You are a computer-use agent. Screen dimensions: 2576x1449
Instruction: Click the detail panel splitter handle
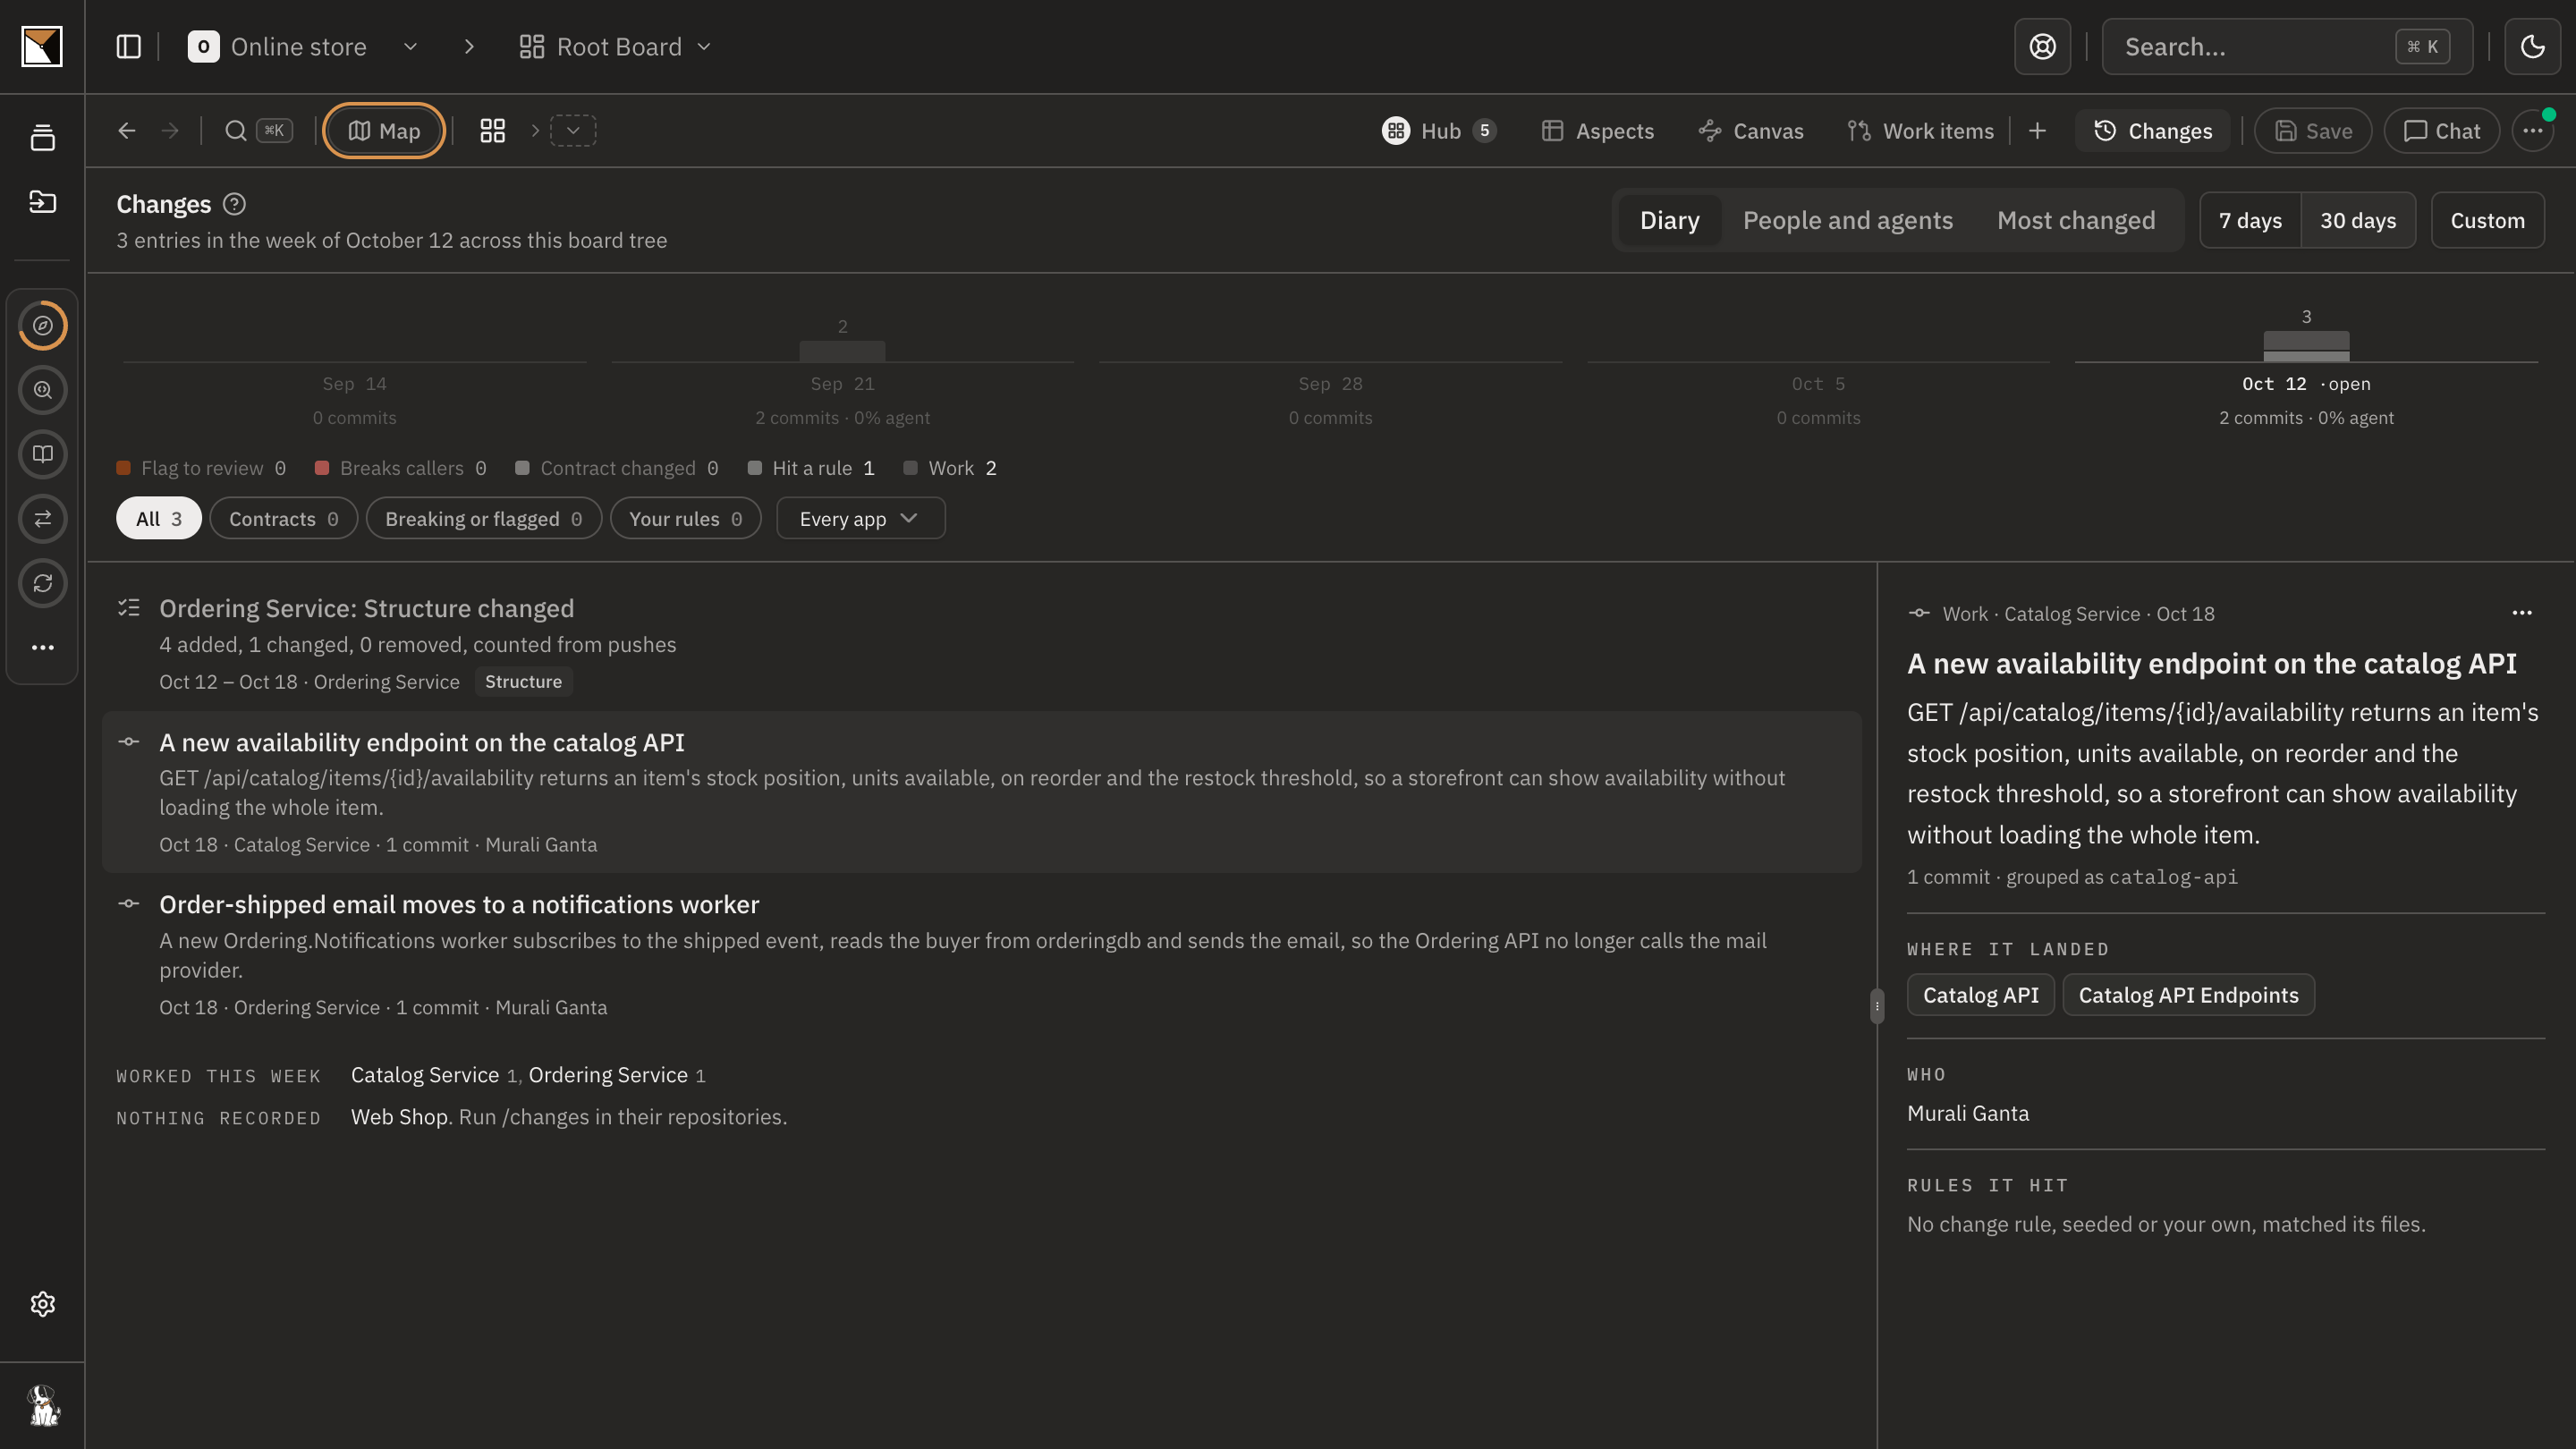pyautogui.click(x=1877, y=1006)
